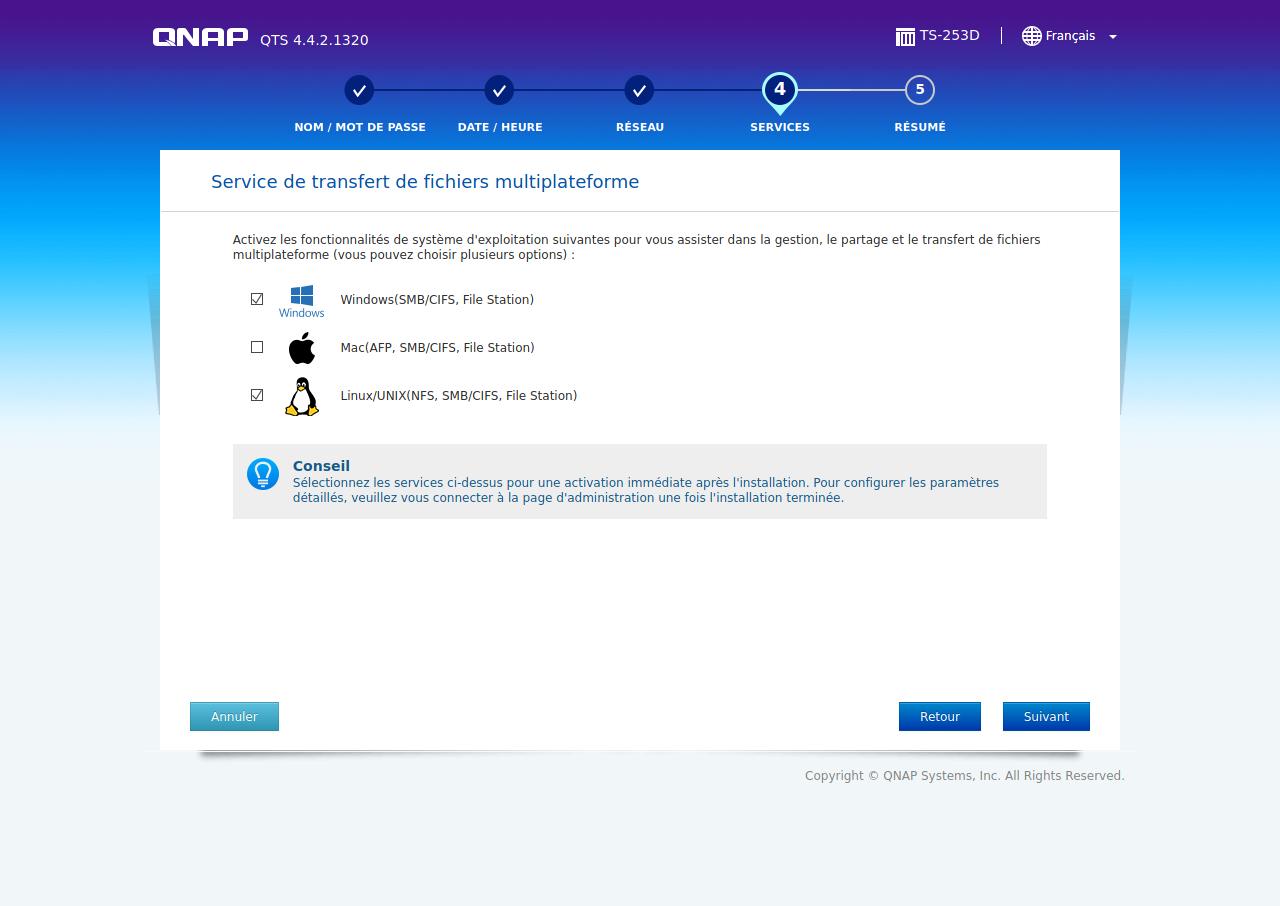
Task: Click the globe language icon
Action: pos(1031,36)
